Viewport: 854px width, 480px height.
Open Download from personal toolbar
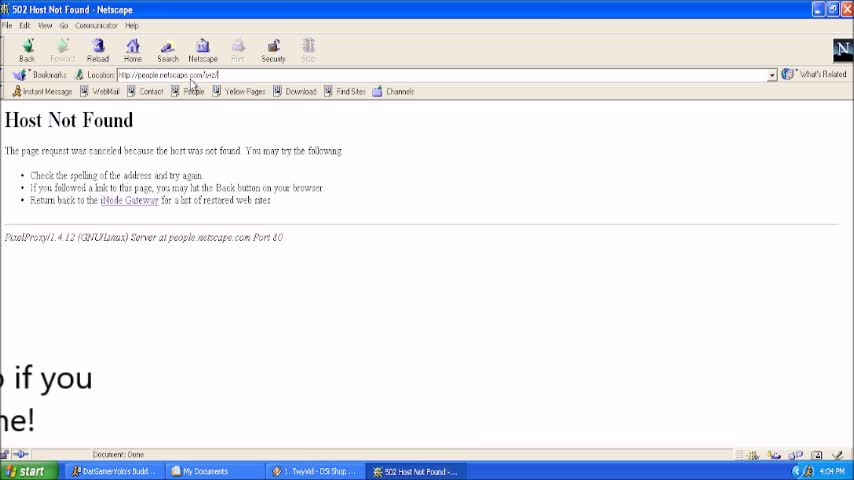(x=295, y=92)
